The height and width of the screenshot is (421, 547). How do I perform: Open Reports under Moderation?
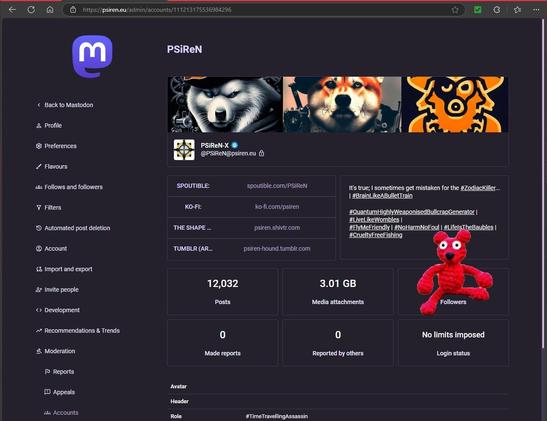point(59,372)
